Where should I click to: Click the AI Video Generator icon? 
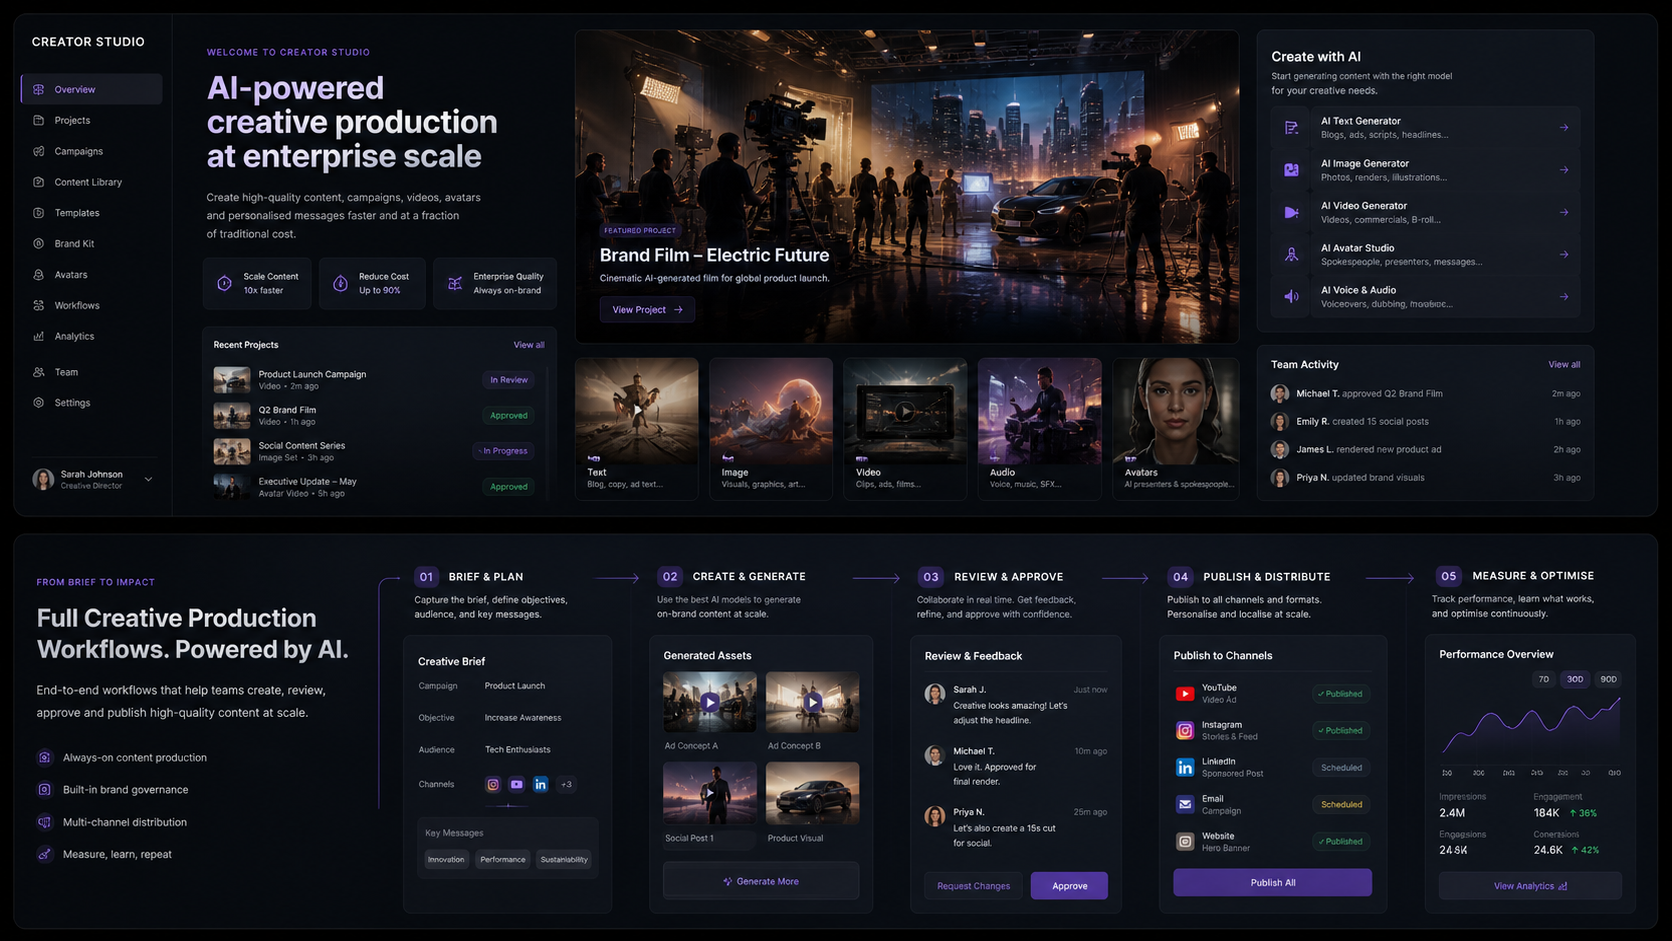pyautogui.click(x=1292, y=213)
